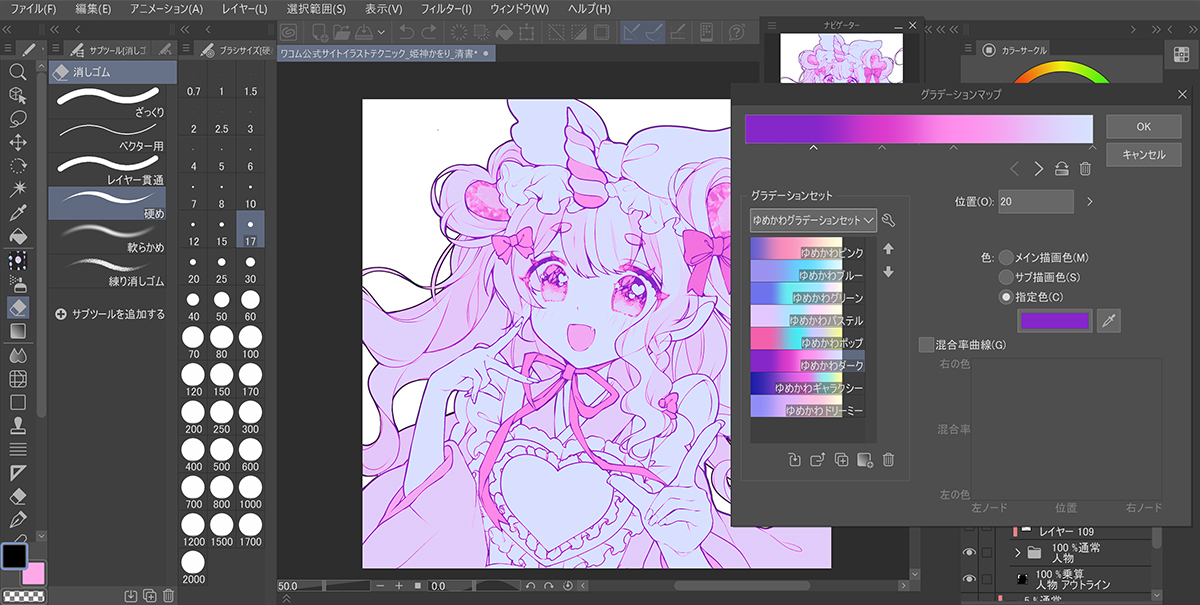Select the Auto select magic wand tool
This screenshot has width=1200, height=605.
tap(17, 188)
